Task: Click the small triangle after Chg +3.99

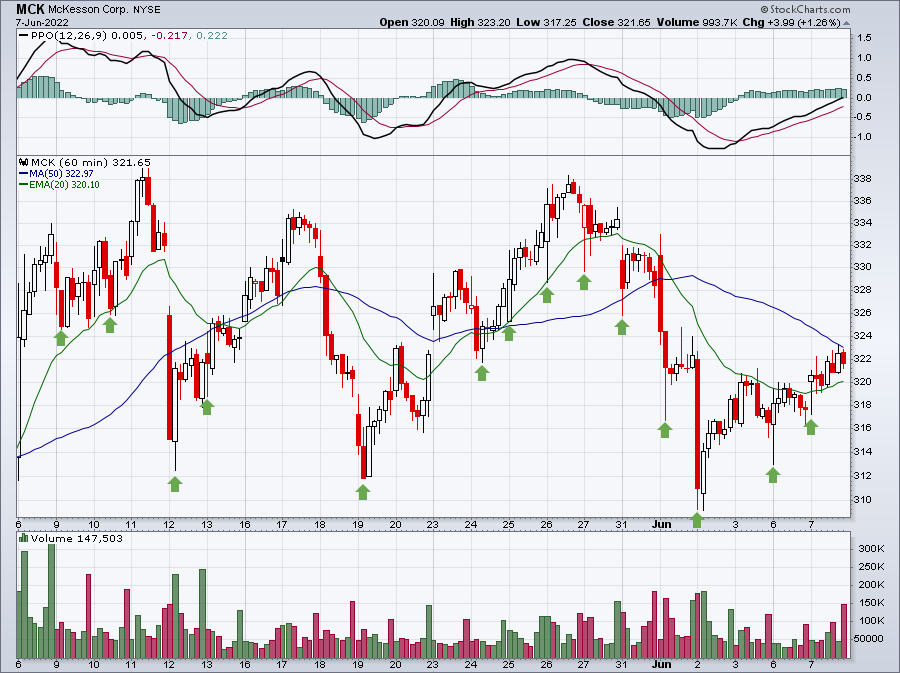Action: pos(847,23)
